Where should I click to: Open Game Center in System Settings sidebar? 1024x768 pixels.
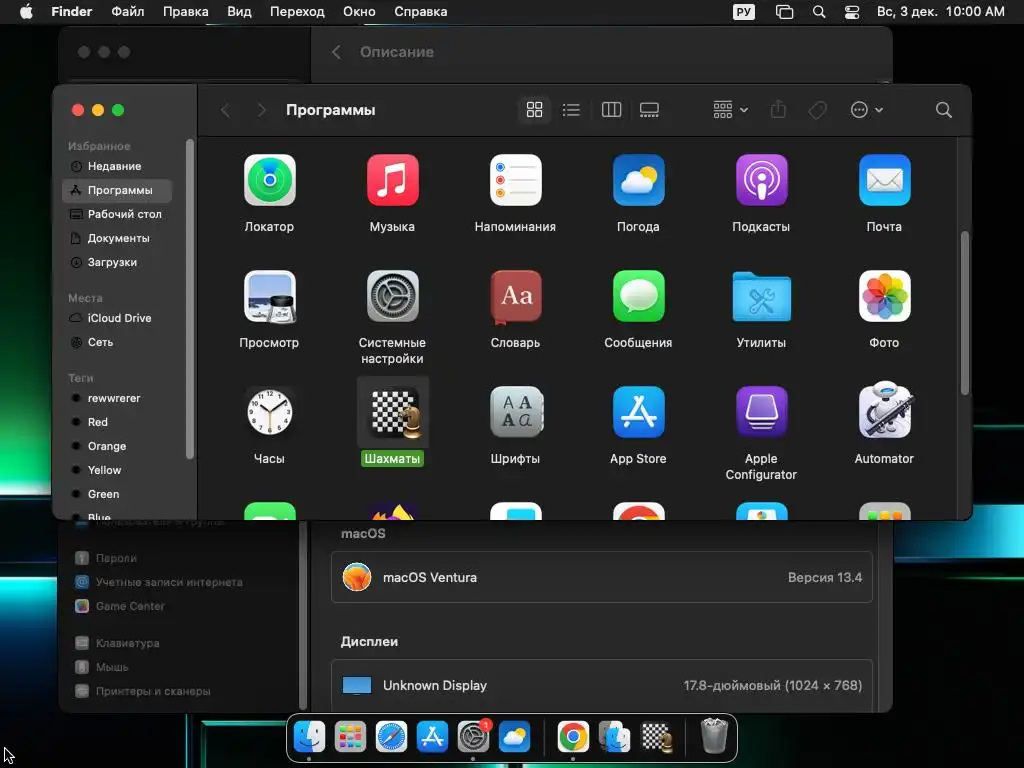tap(130, 606)
